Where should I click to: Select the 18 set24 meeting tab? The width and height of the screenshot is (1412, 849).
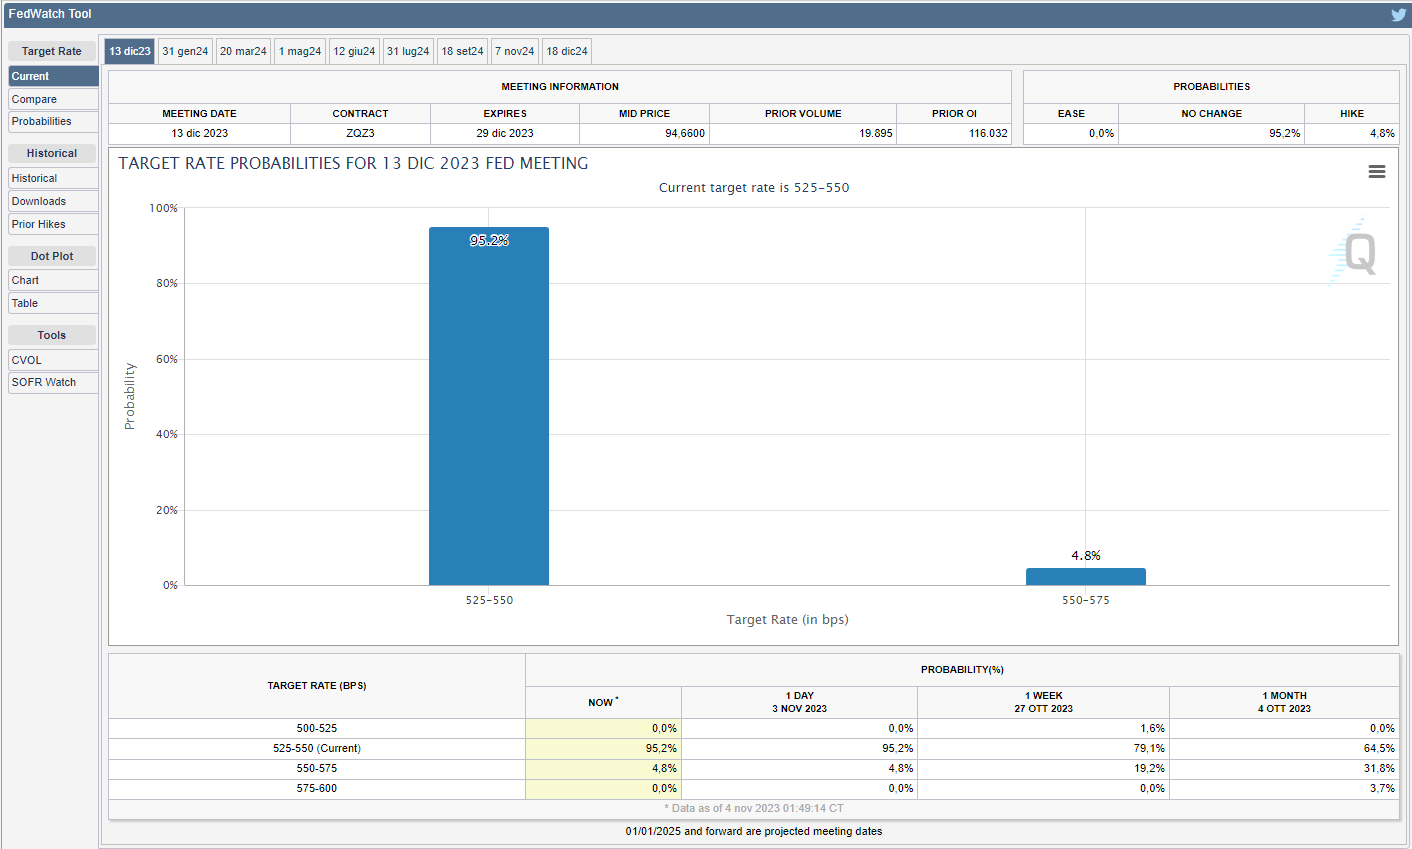462,51
